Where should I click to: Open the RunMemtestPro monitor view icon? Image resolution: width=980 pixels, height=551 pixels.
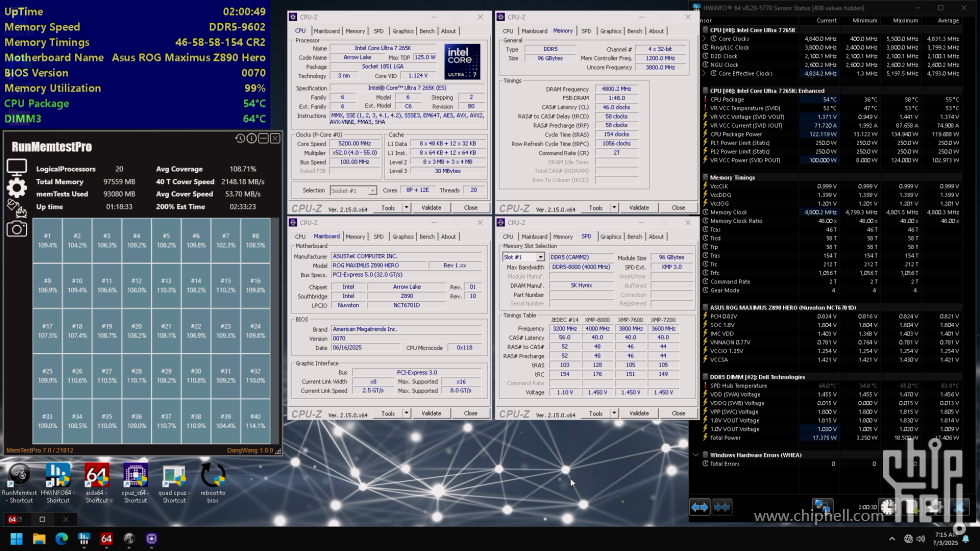click(16, 167)
